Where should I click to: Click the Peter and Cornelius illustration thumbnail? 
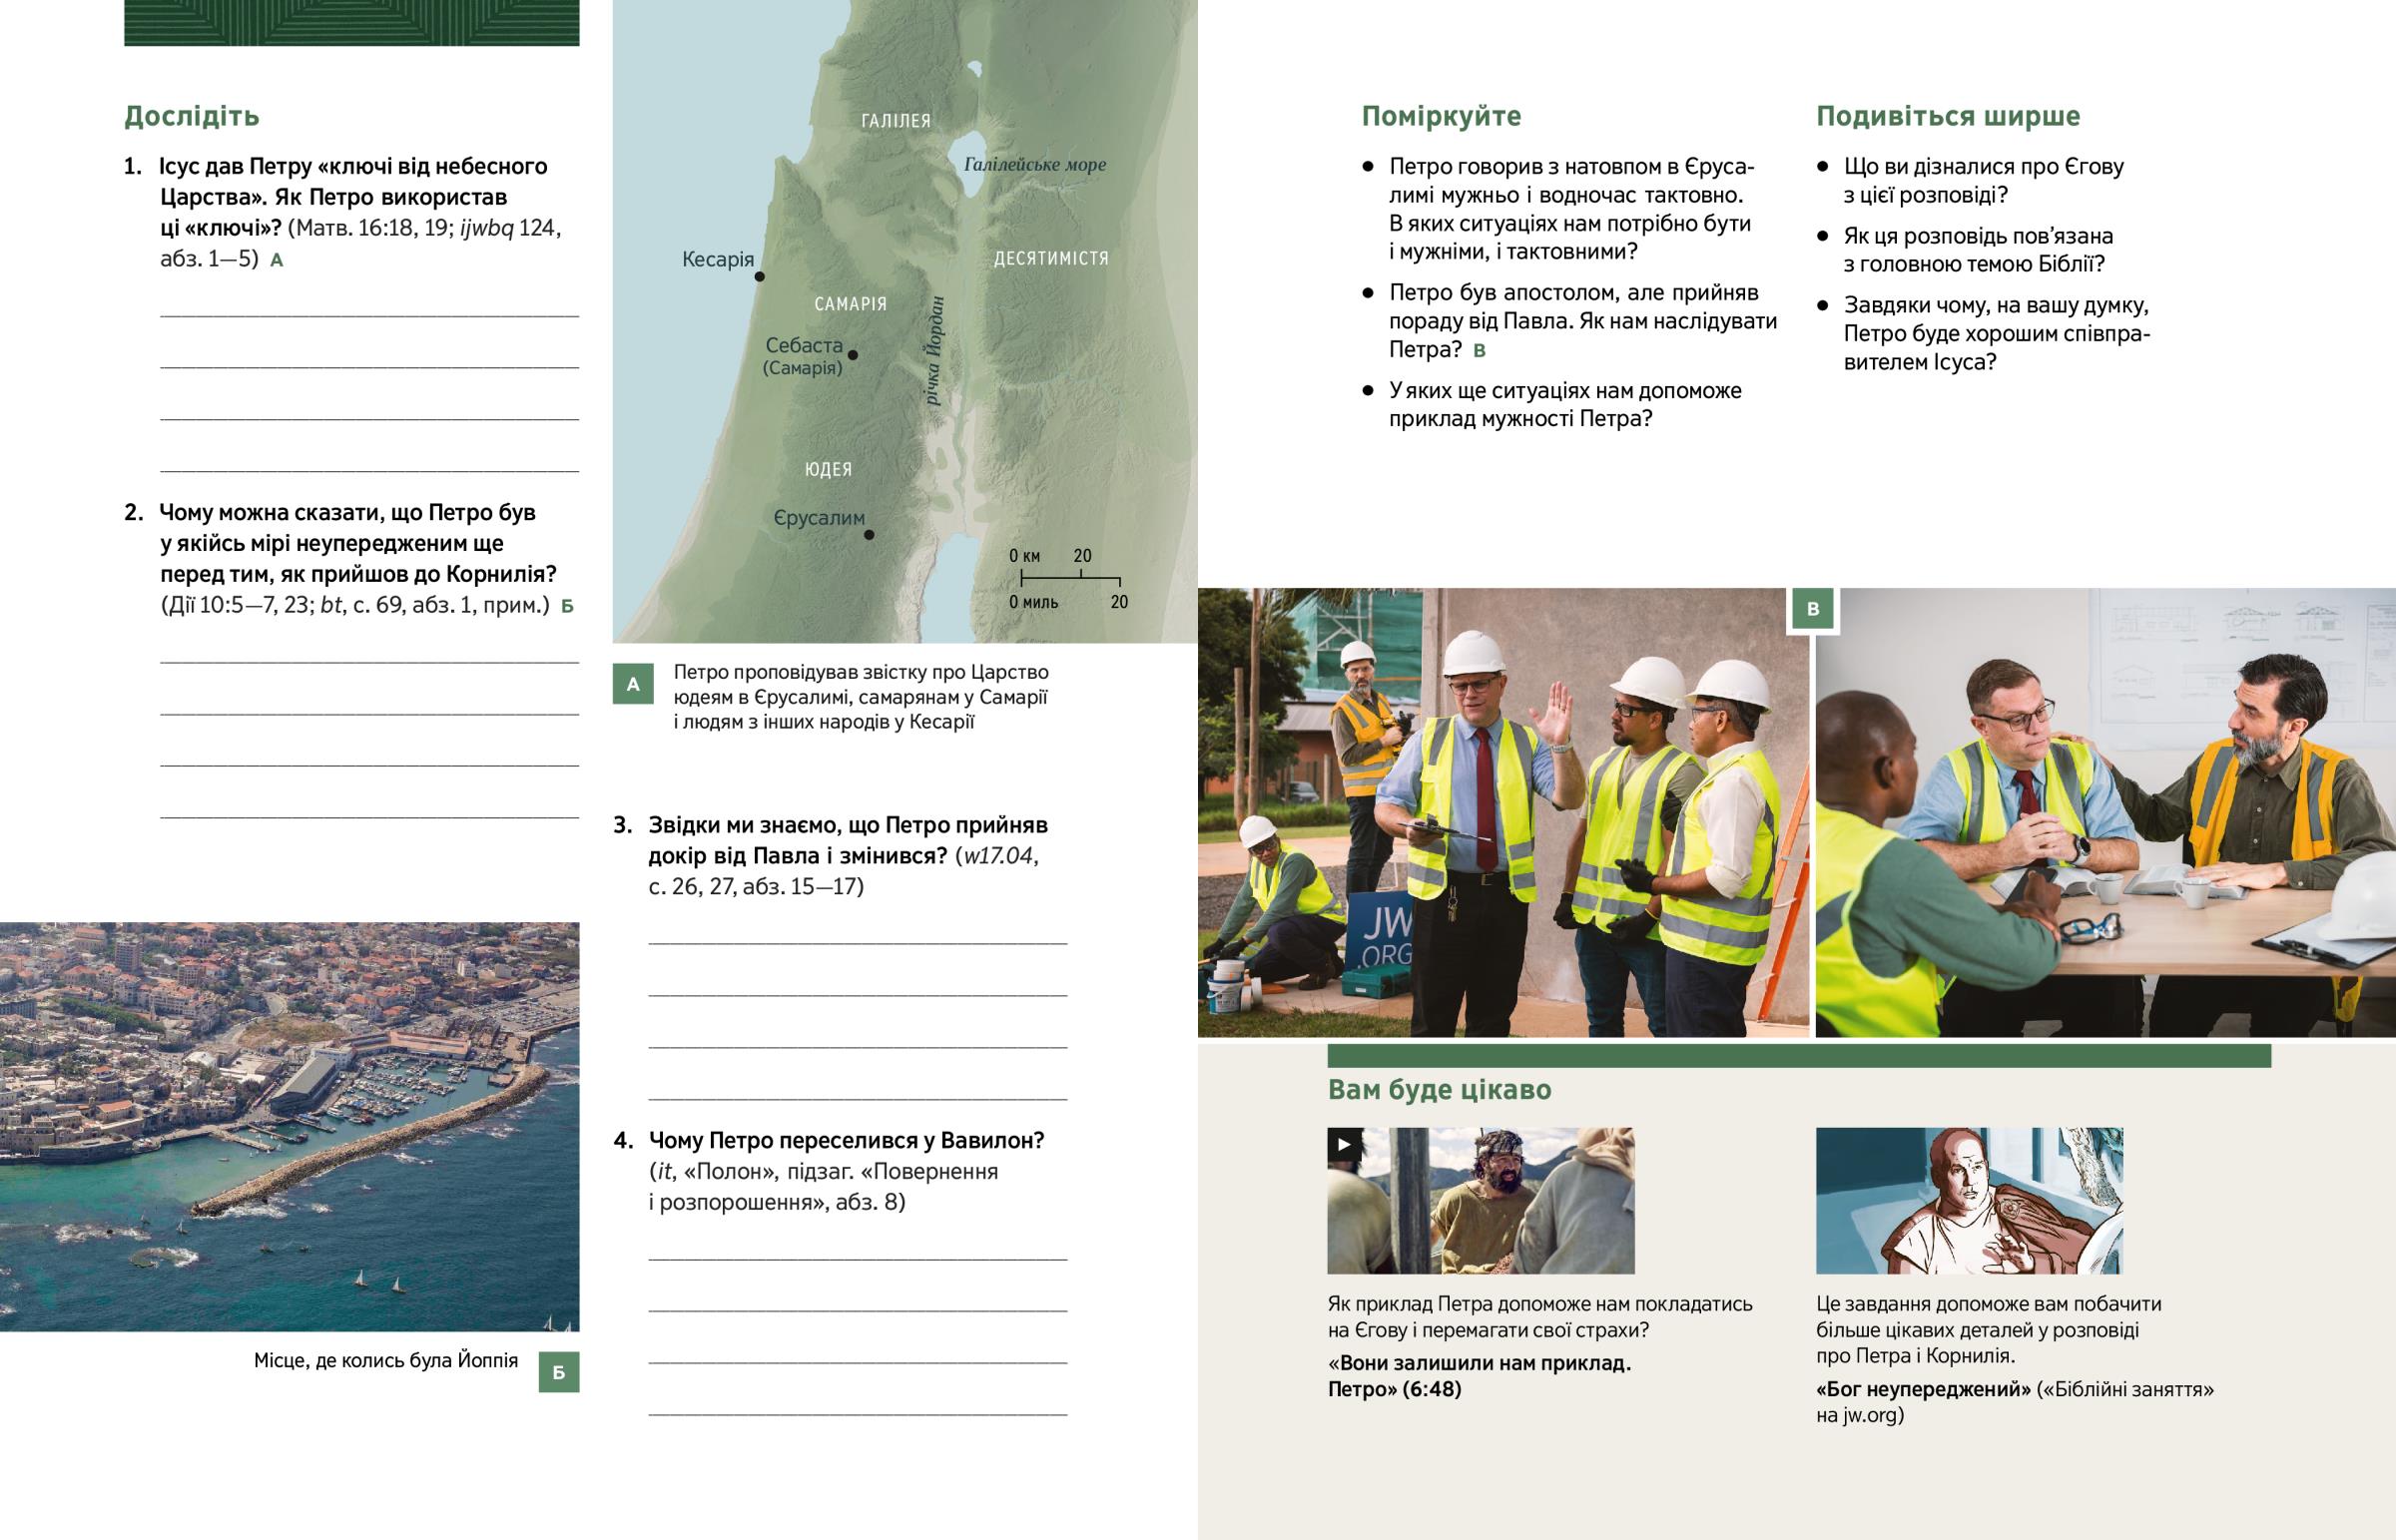click(1968, 1200)
